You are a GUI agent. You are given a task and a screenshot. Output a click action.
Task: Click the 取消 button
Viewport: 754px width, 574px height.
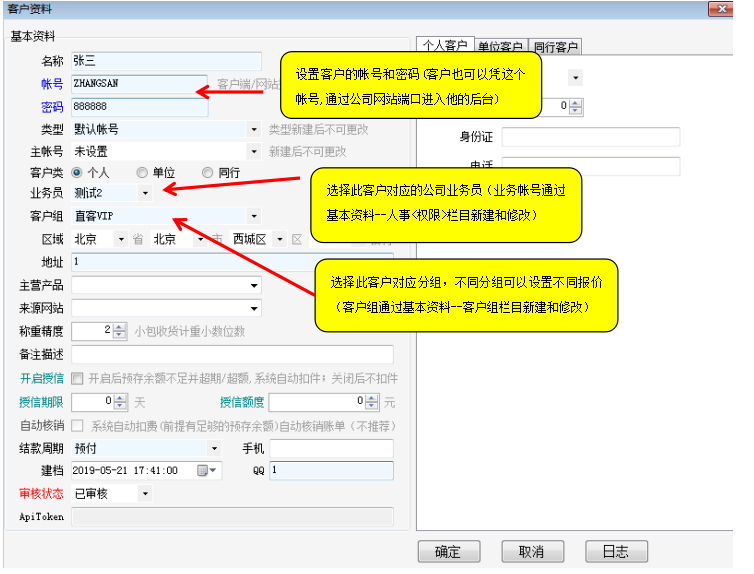click(531, 552)
